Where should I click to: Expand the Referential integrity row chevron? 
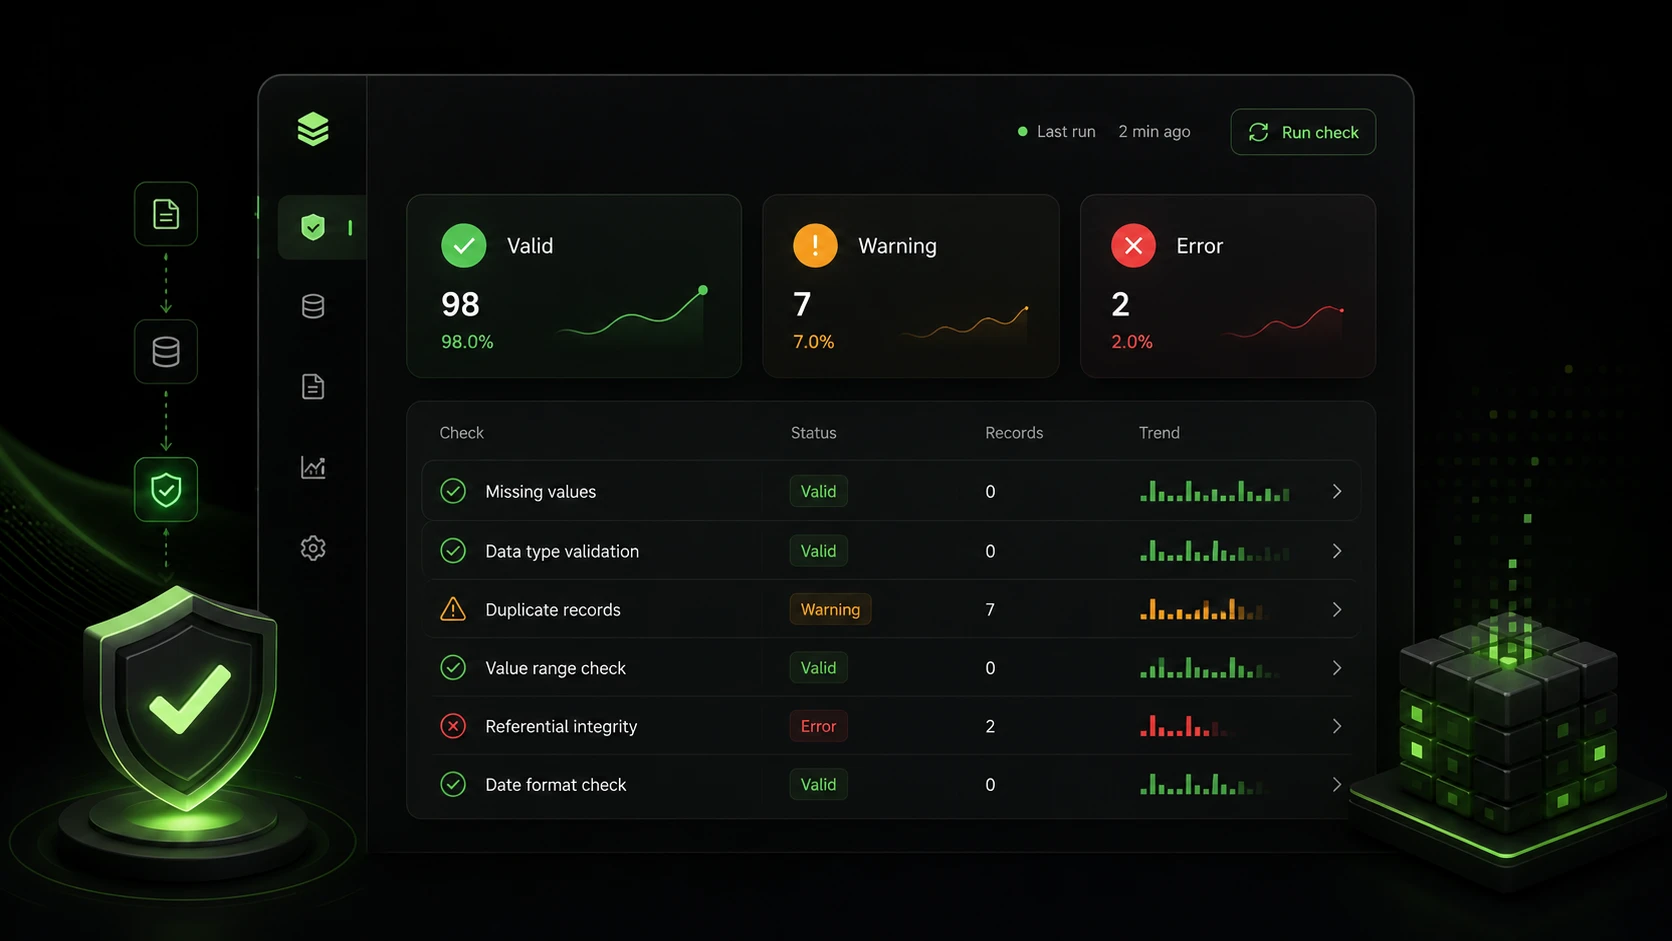1337,726
